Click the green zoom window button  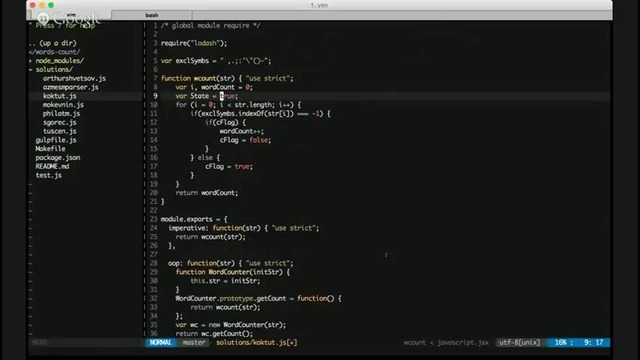[51, 5]
